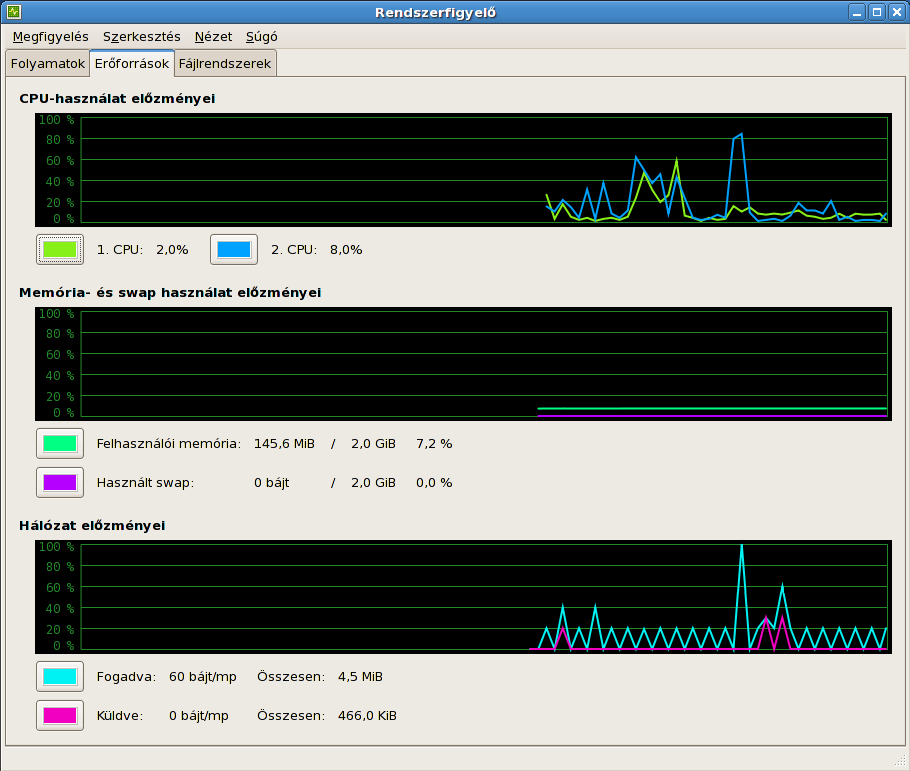
Task: Maximize the Rendszerfigyelő window
Action: tap(876, 13)
